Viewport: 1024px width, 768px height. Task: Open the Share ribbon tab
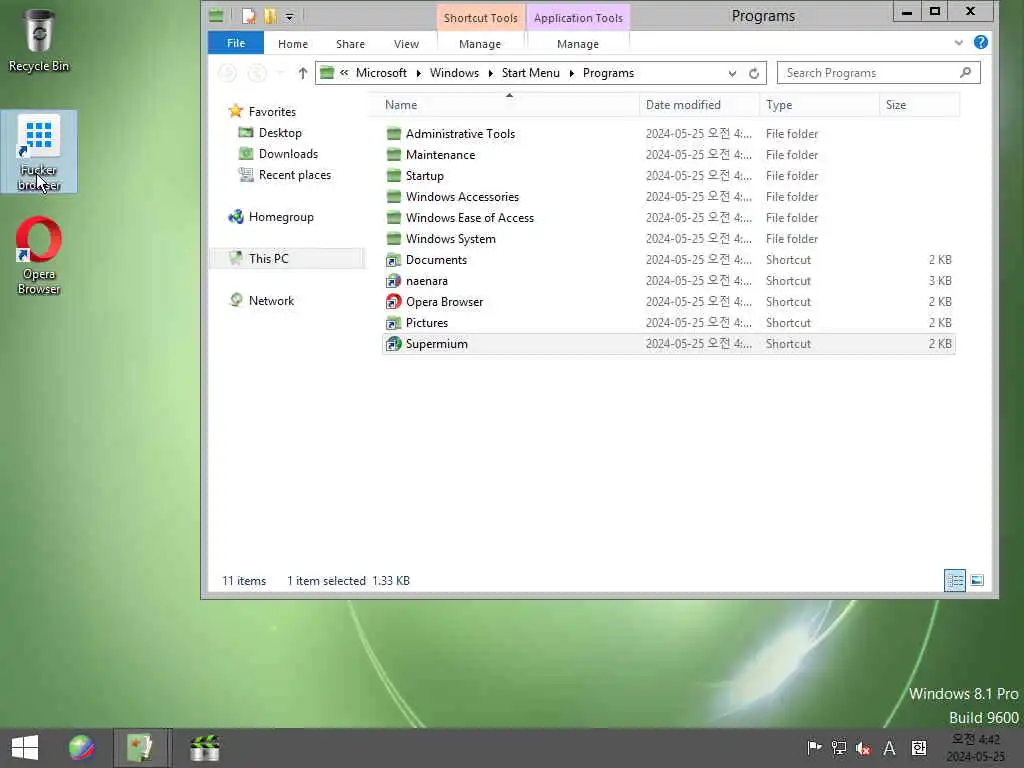tap(350, 44)
